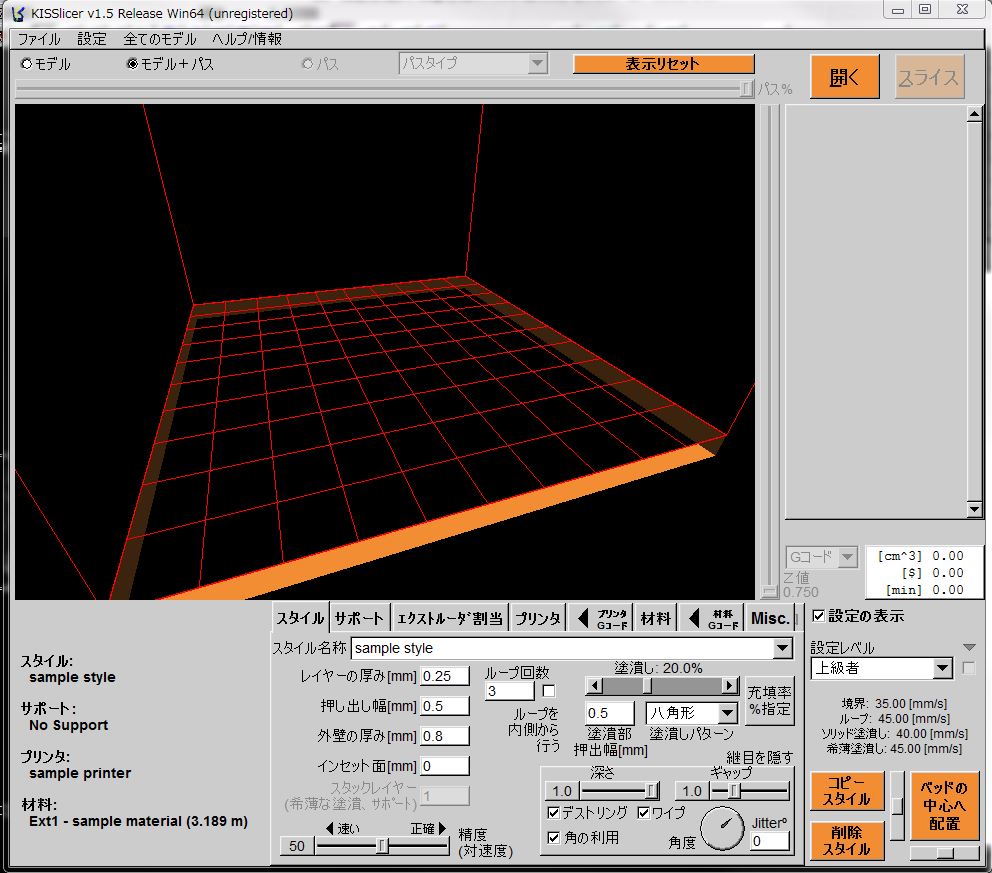Screen dimensions: 992x873
Task: Click the 表示リセット button
Action: (x=664, y=64)
